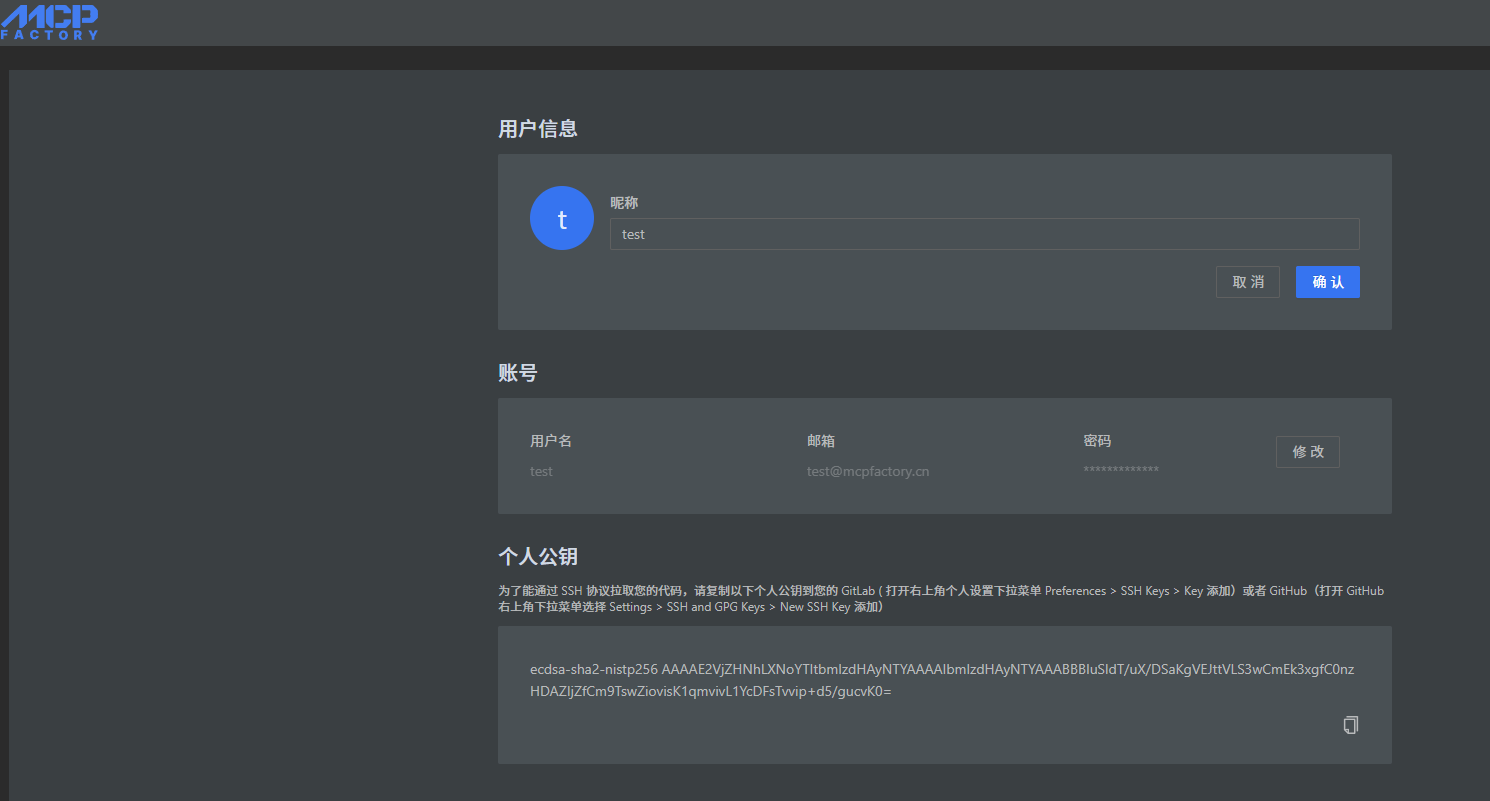
Task: Focus the 昵称 nickname input field
Action: (x=984, y=234)
